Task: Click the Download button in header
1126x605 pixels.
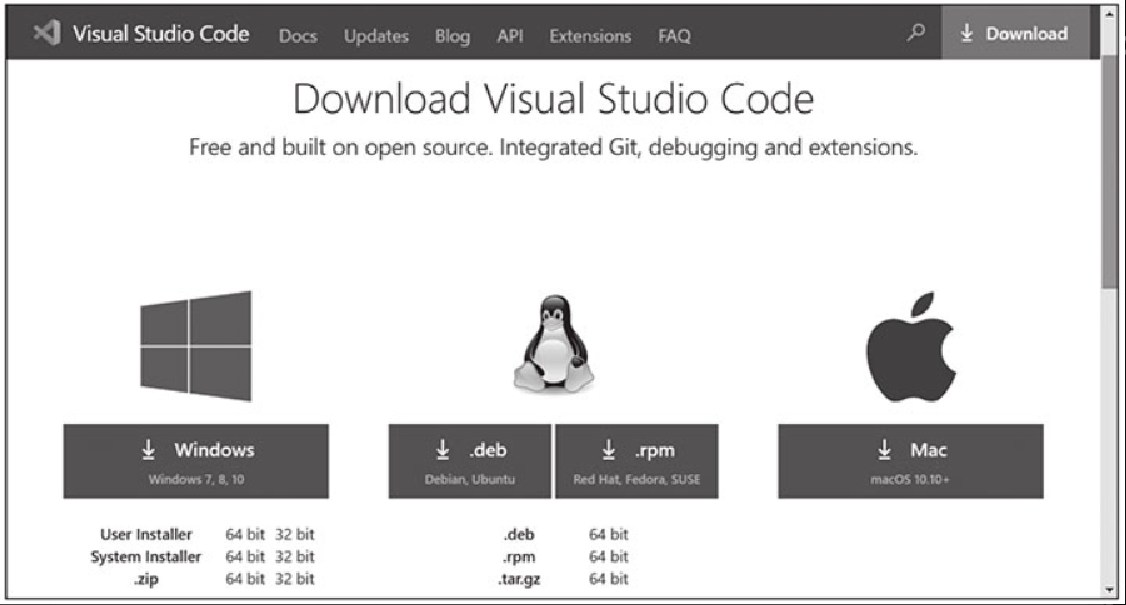Action: click(x=1015, y=33)
